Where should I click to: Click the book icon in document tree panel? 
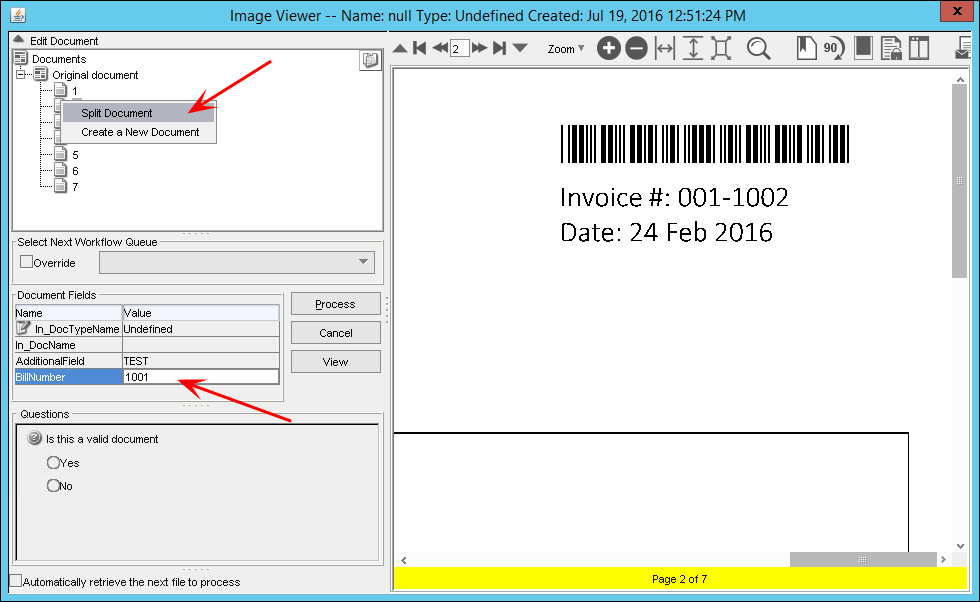point(370,60)
